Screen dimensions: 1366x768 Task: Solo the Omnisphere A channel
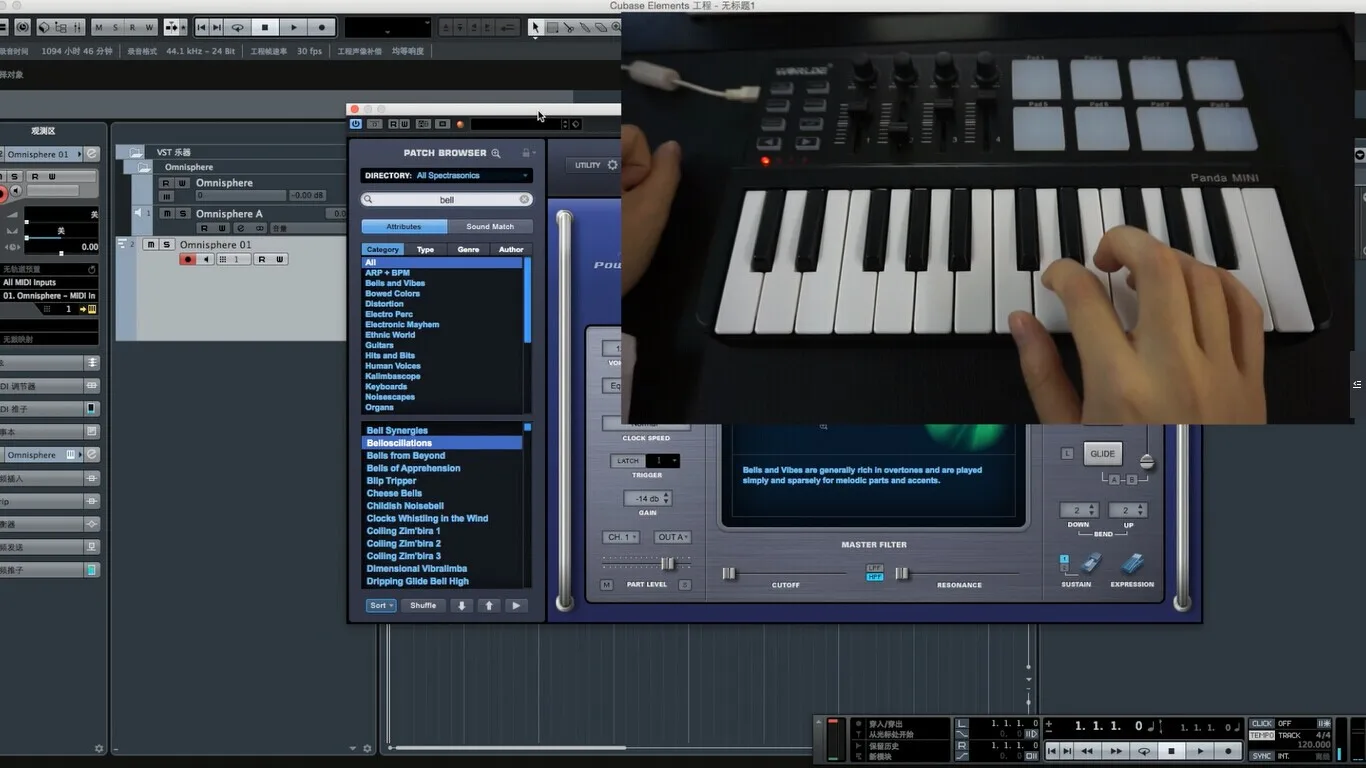click(x=182, y=213)
